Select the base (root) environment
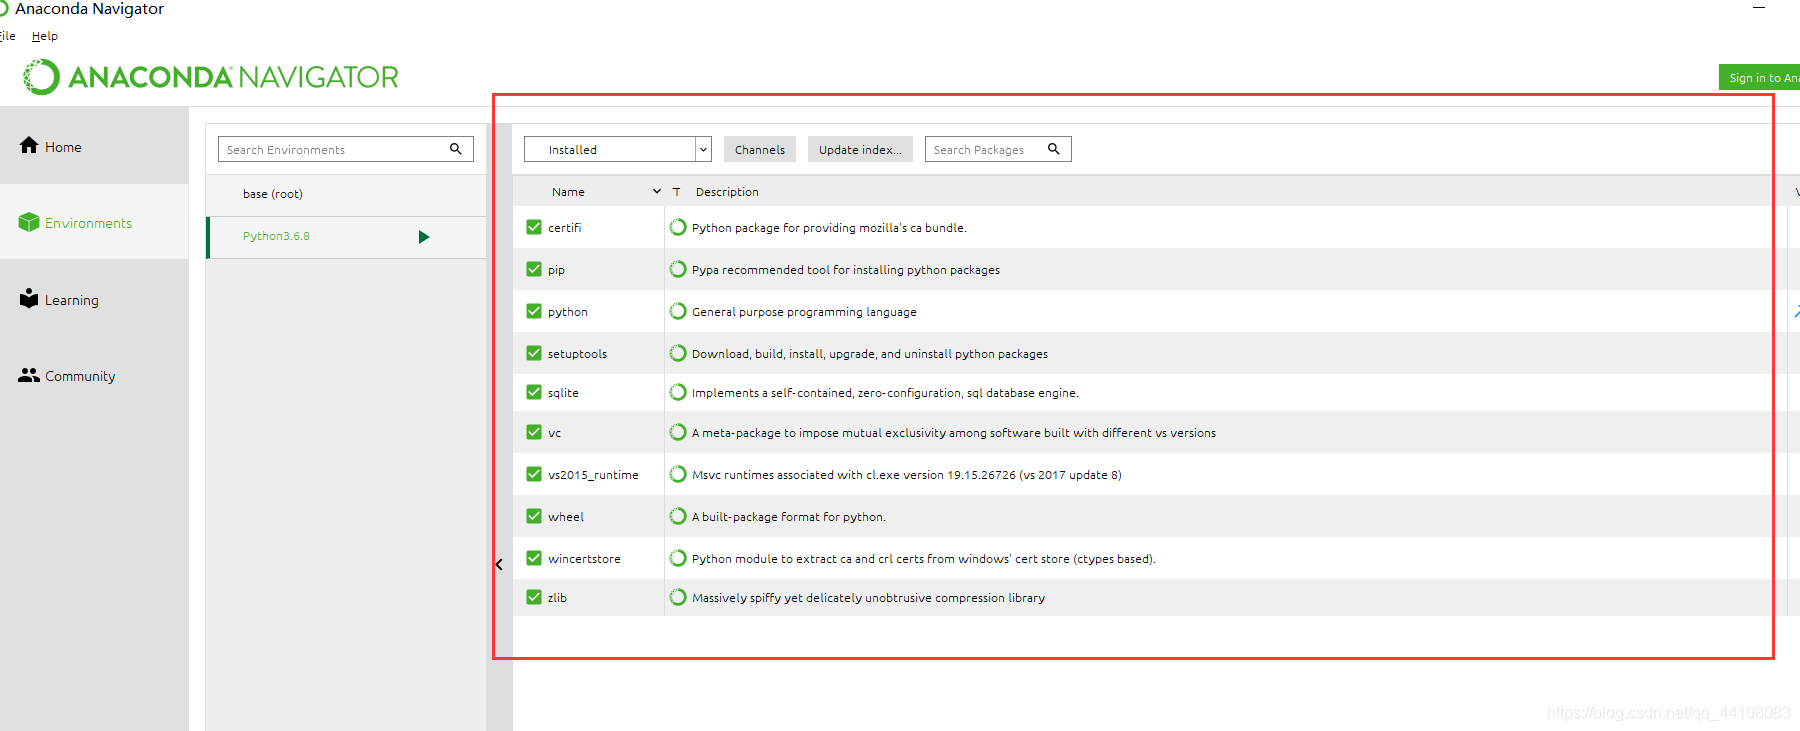Screen dimensions: 1800x731 click(x=346, y=194)
